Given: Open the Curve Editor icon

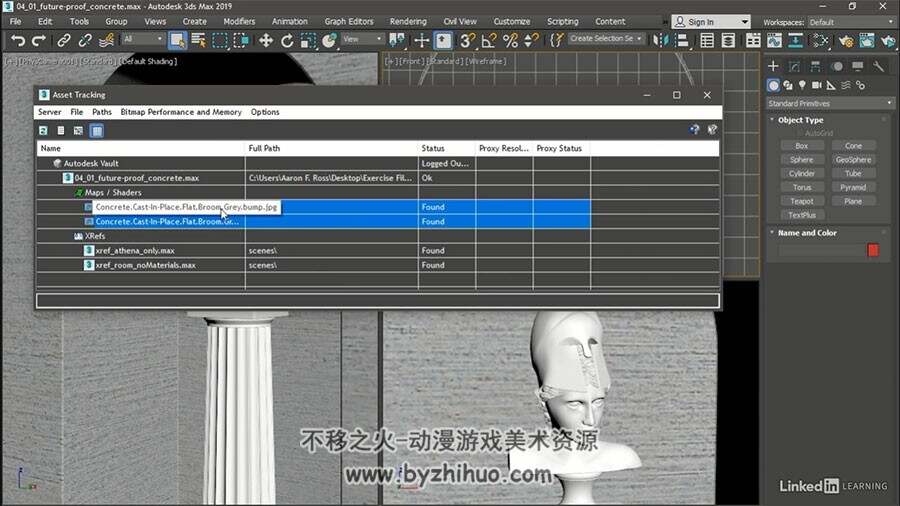Looking at the screenshot, I should coord(774,41).
